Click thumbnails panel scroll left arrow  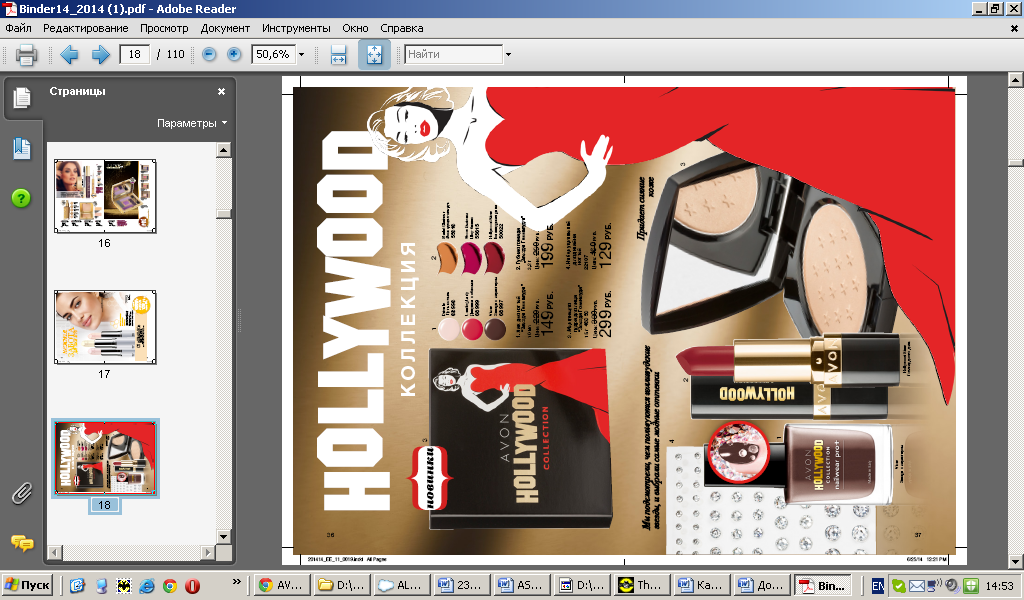[x=55, y=552]
